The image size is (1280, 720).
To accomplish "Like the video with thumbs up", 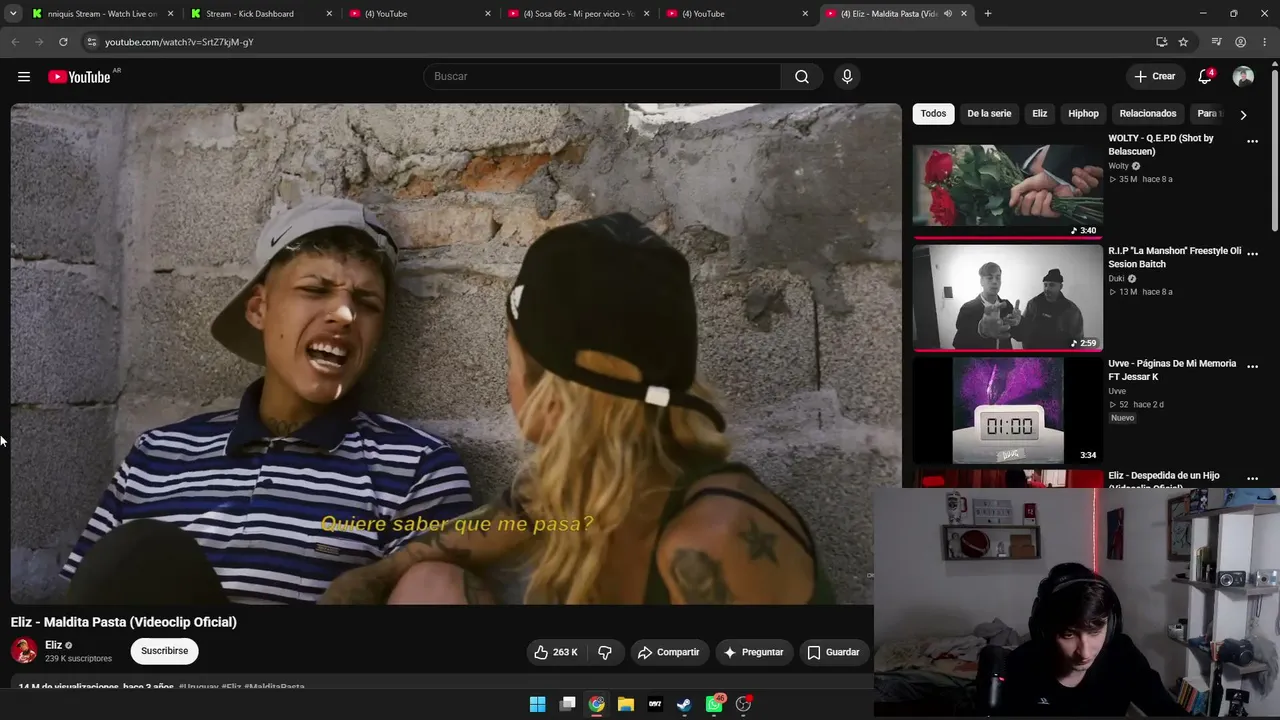I will pyautogui.click(x=556, y=652).
